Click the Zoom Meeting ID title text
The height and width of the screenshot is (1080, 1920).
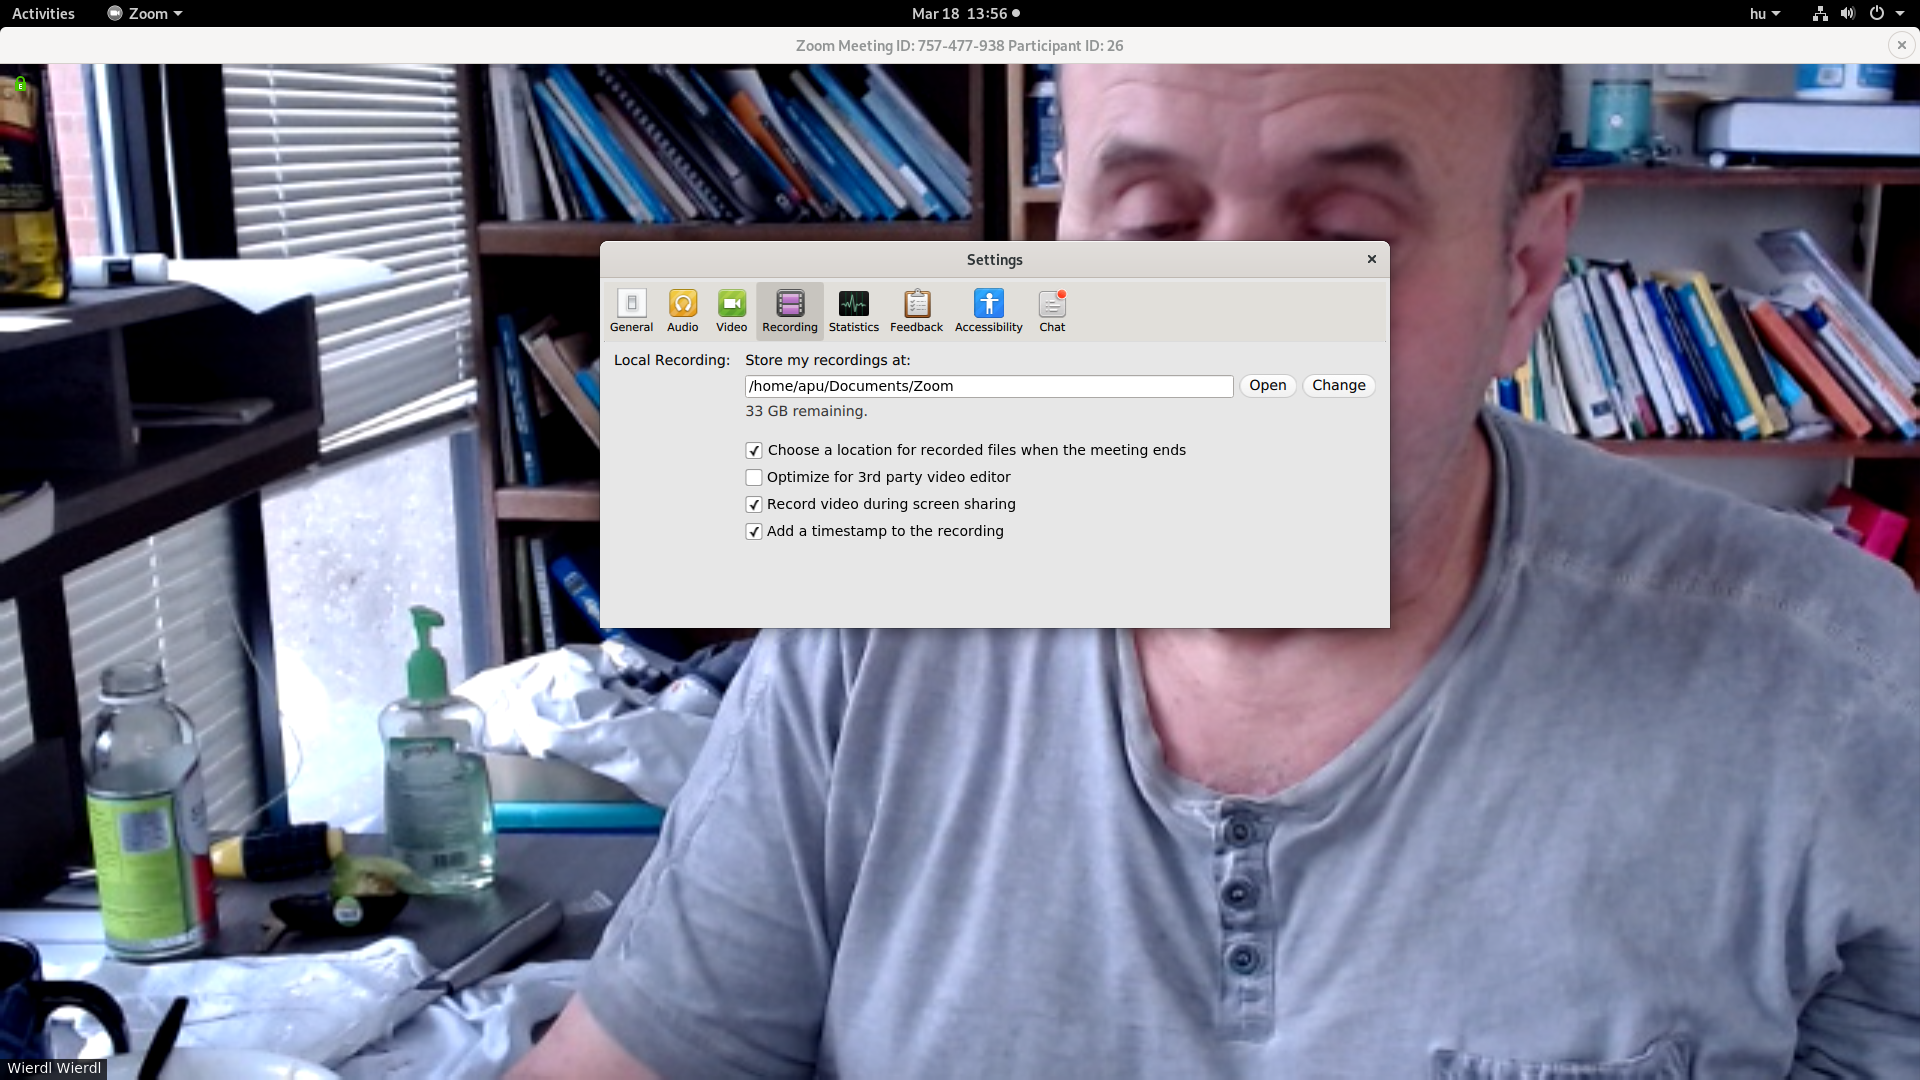click(x=959, y=46)
